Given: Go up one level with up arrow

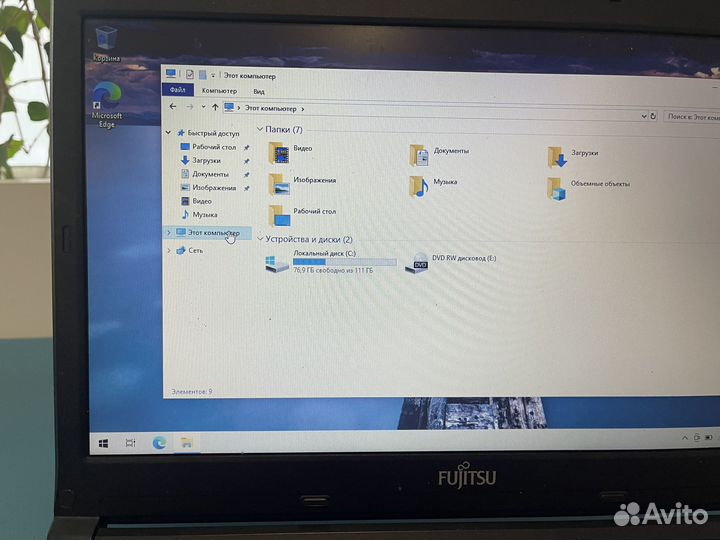Looking at the screenshot, I should pos(215,107).
